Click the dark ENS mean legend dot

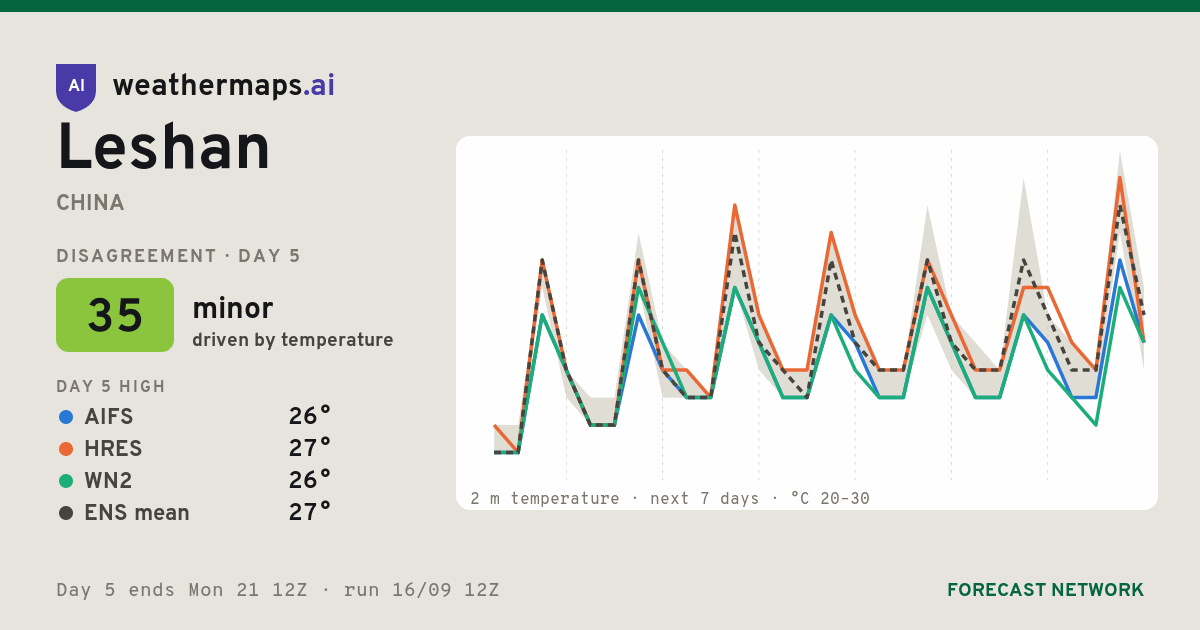(x=66, y=513)
